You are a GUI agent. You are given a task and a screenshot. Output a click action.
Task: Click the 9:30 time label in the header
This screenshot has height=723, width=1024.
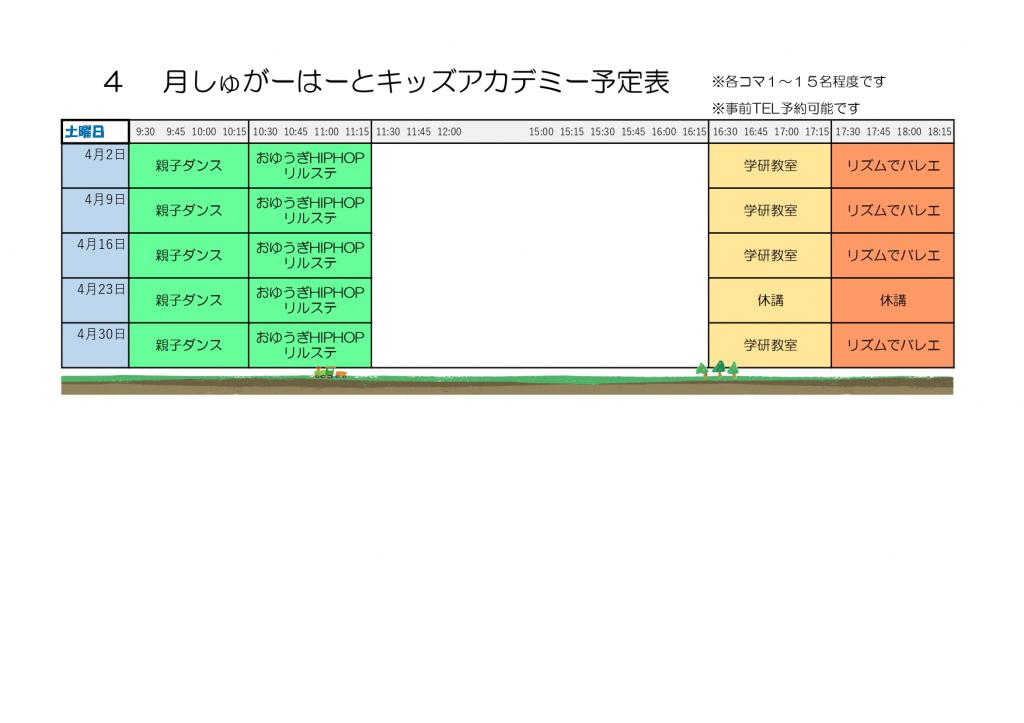(x=143, y=131)
